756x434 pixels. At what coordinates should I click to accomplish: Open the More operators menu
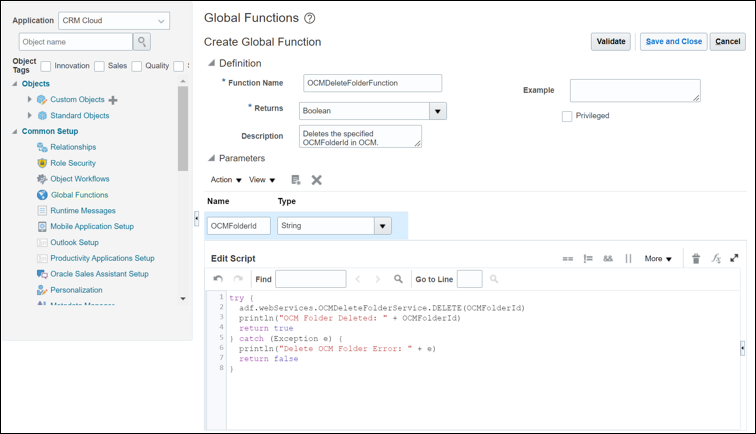coord(658,259)
